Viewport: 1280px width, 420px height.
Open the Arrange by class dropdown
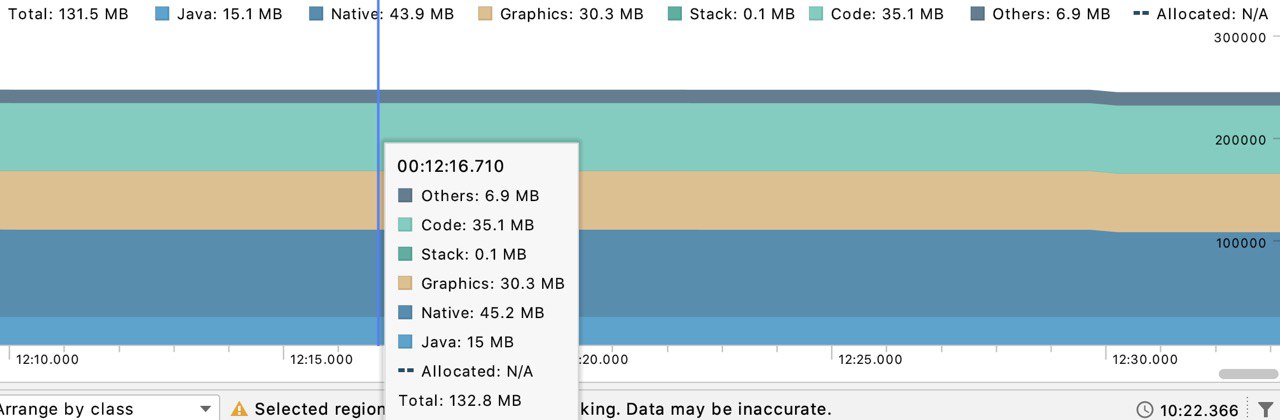(108, 409)
